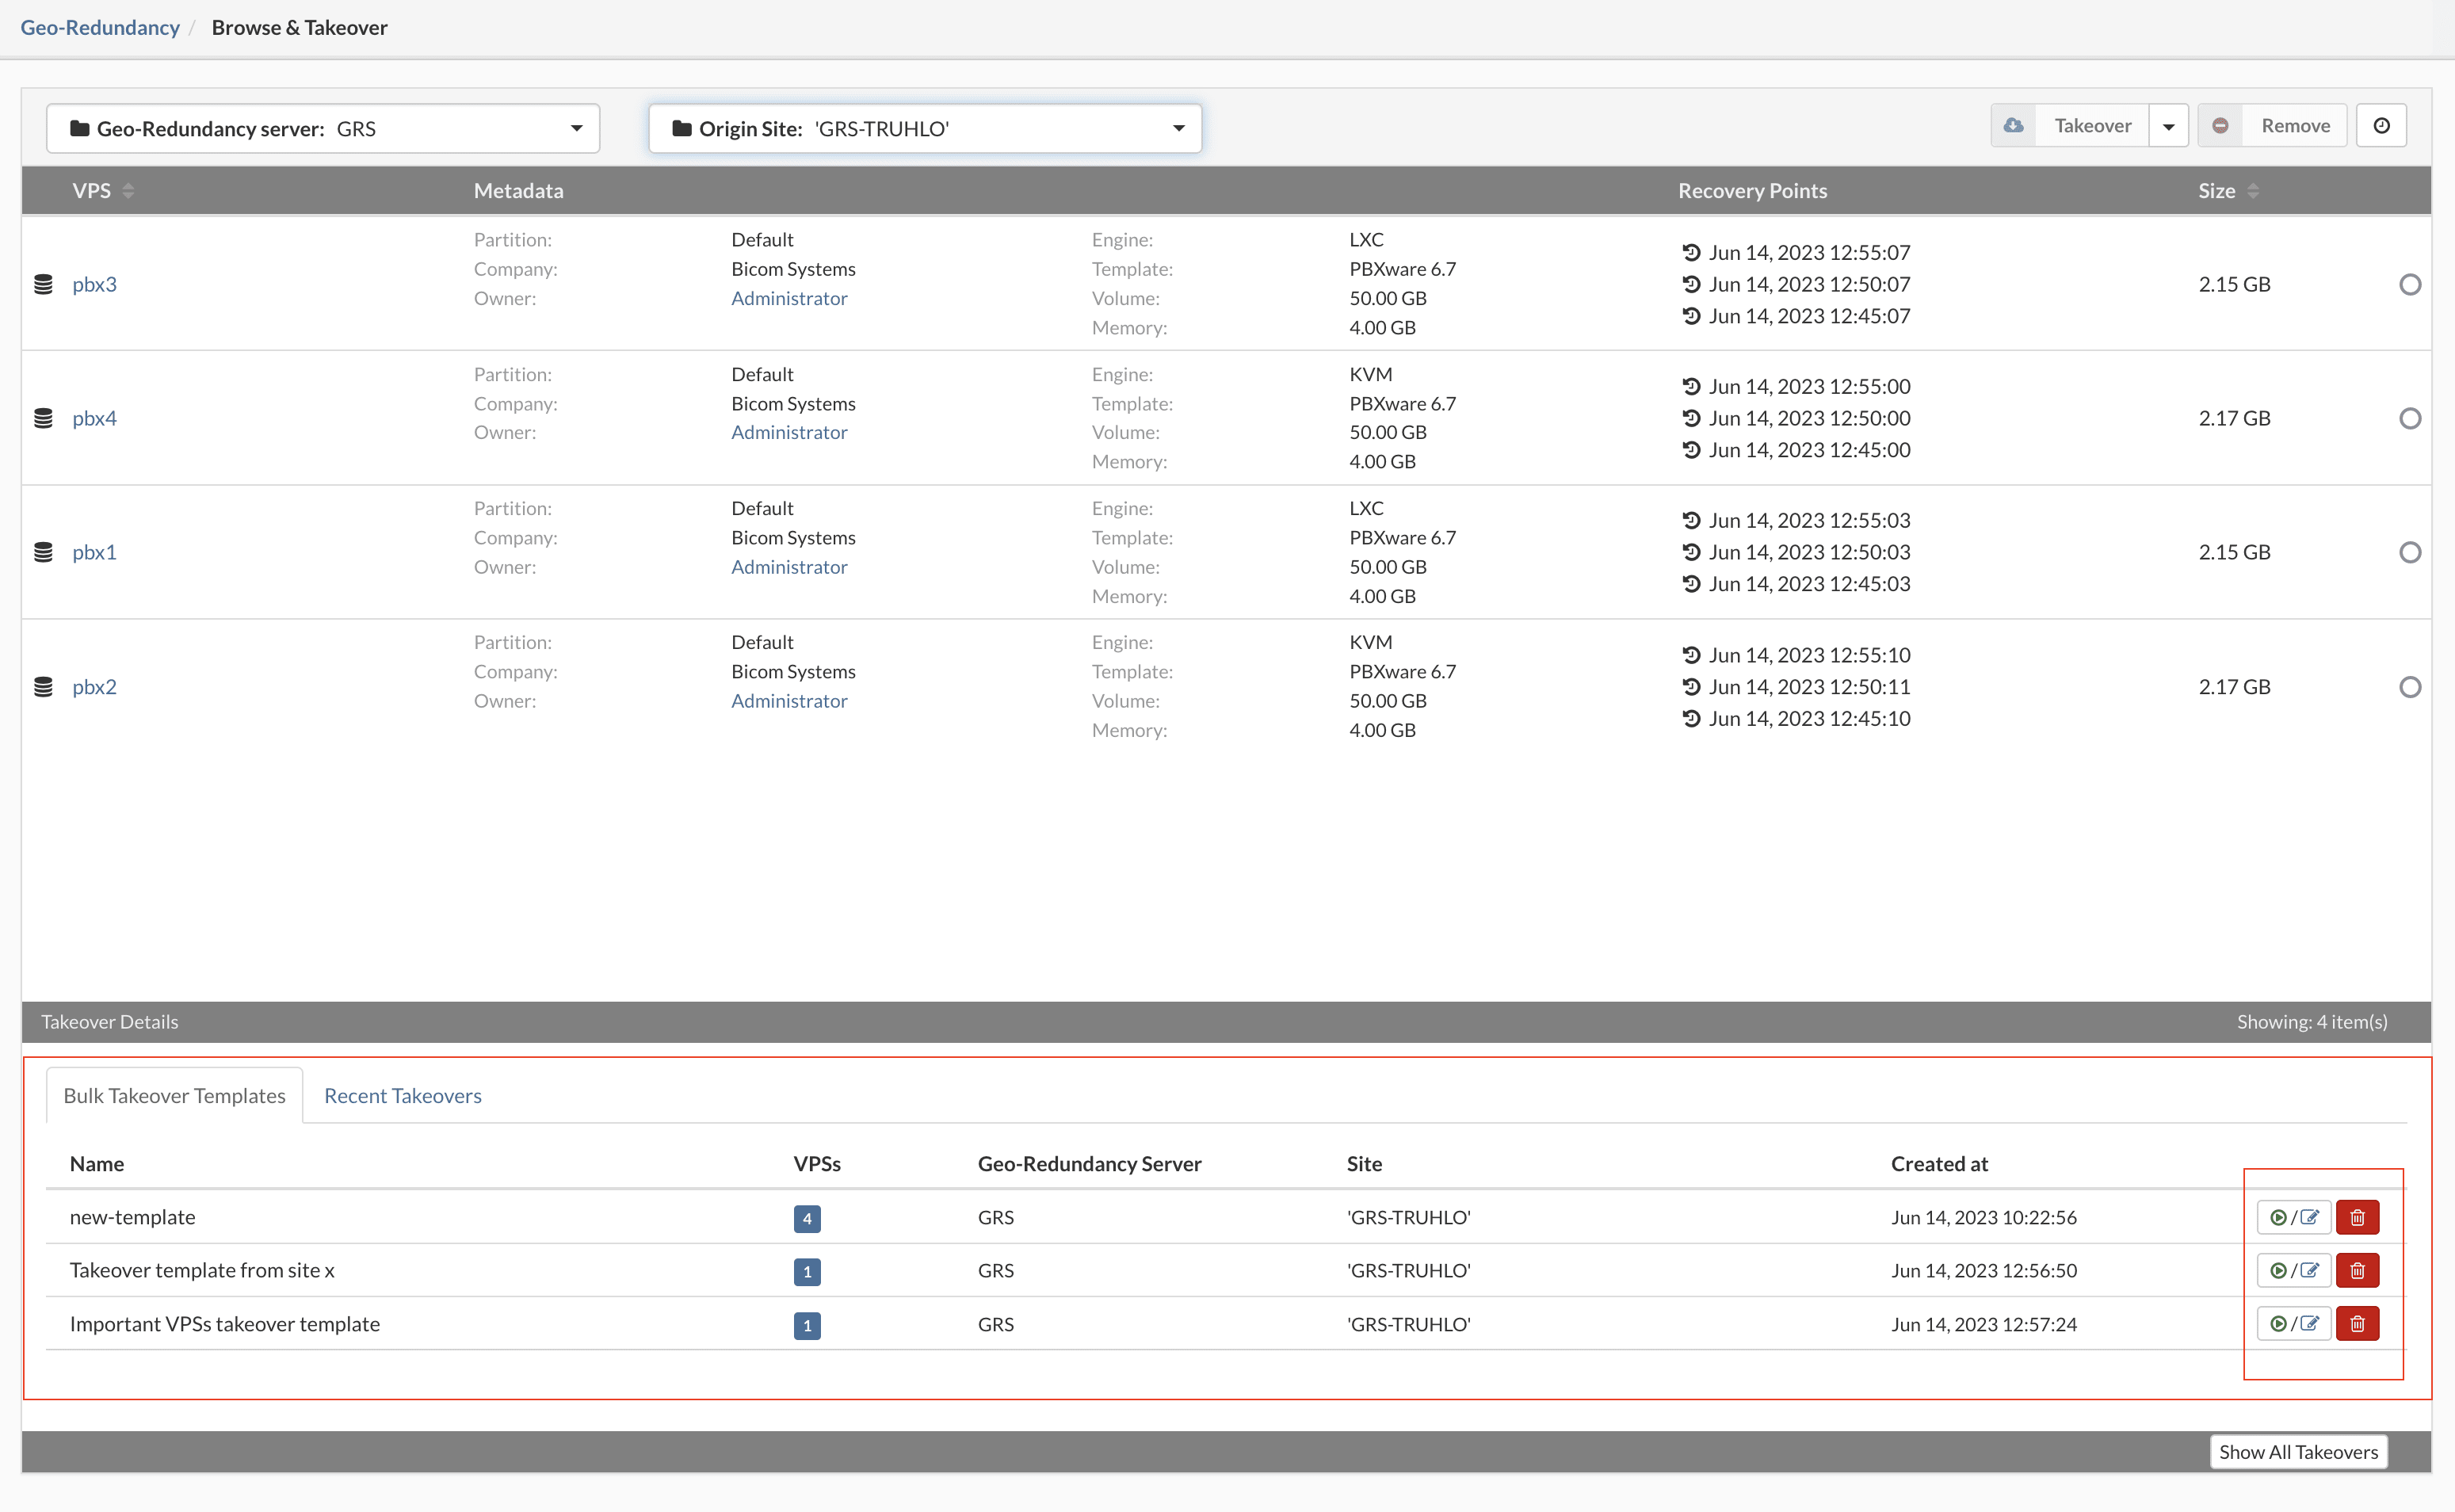The height and width of the screenshot is (1512, 2455).
Task: Select the pbx4 radio button
Action: coord(2410,419)
